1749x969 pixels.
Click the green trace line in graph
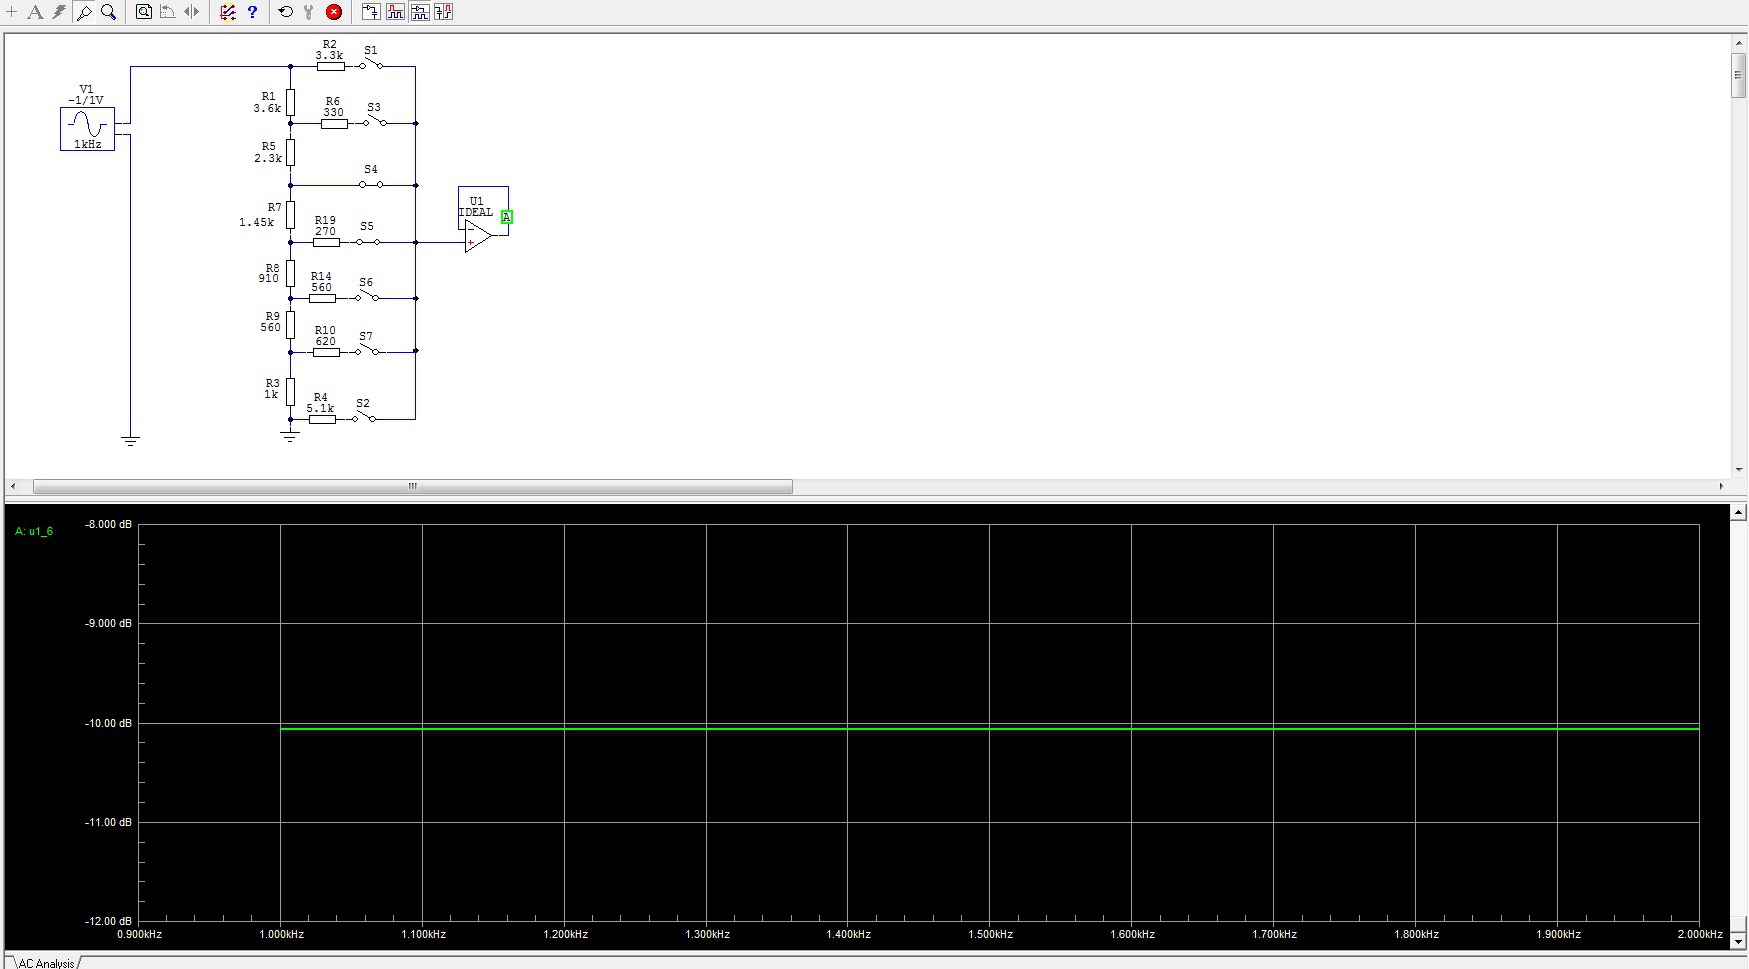pos(990,729)
